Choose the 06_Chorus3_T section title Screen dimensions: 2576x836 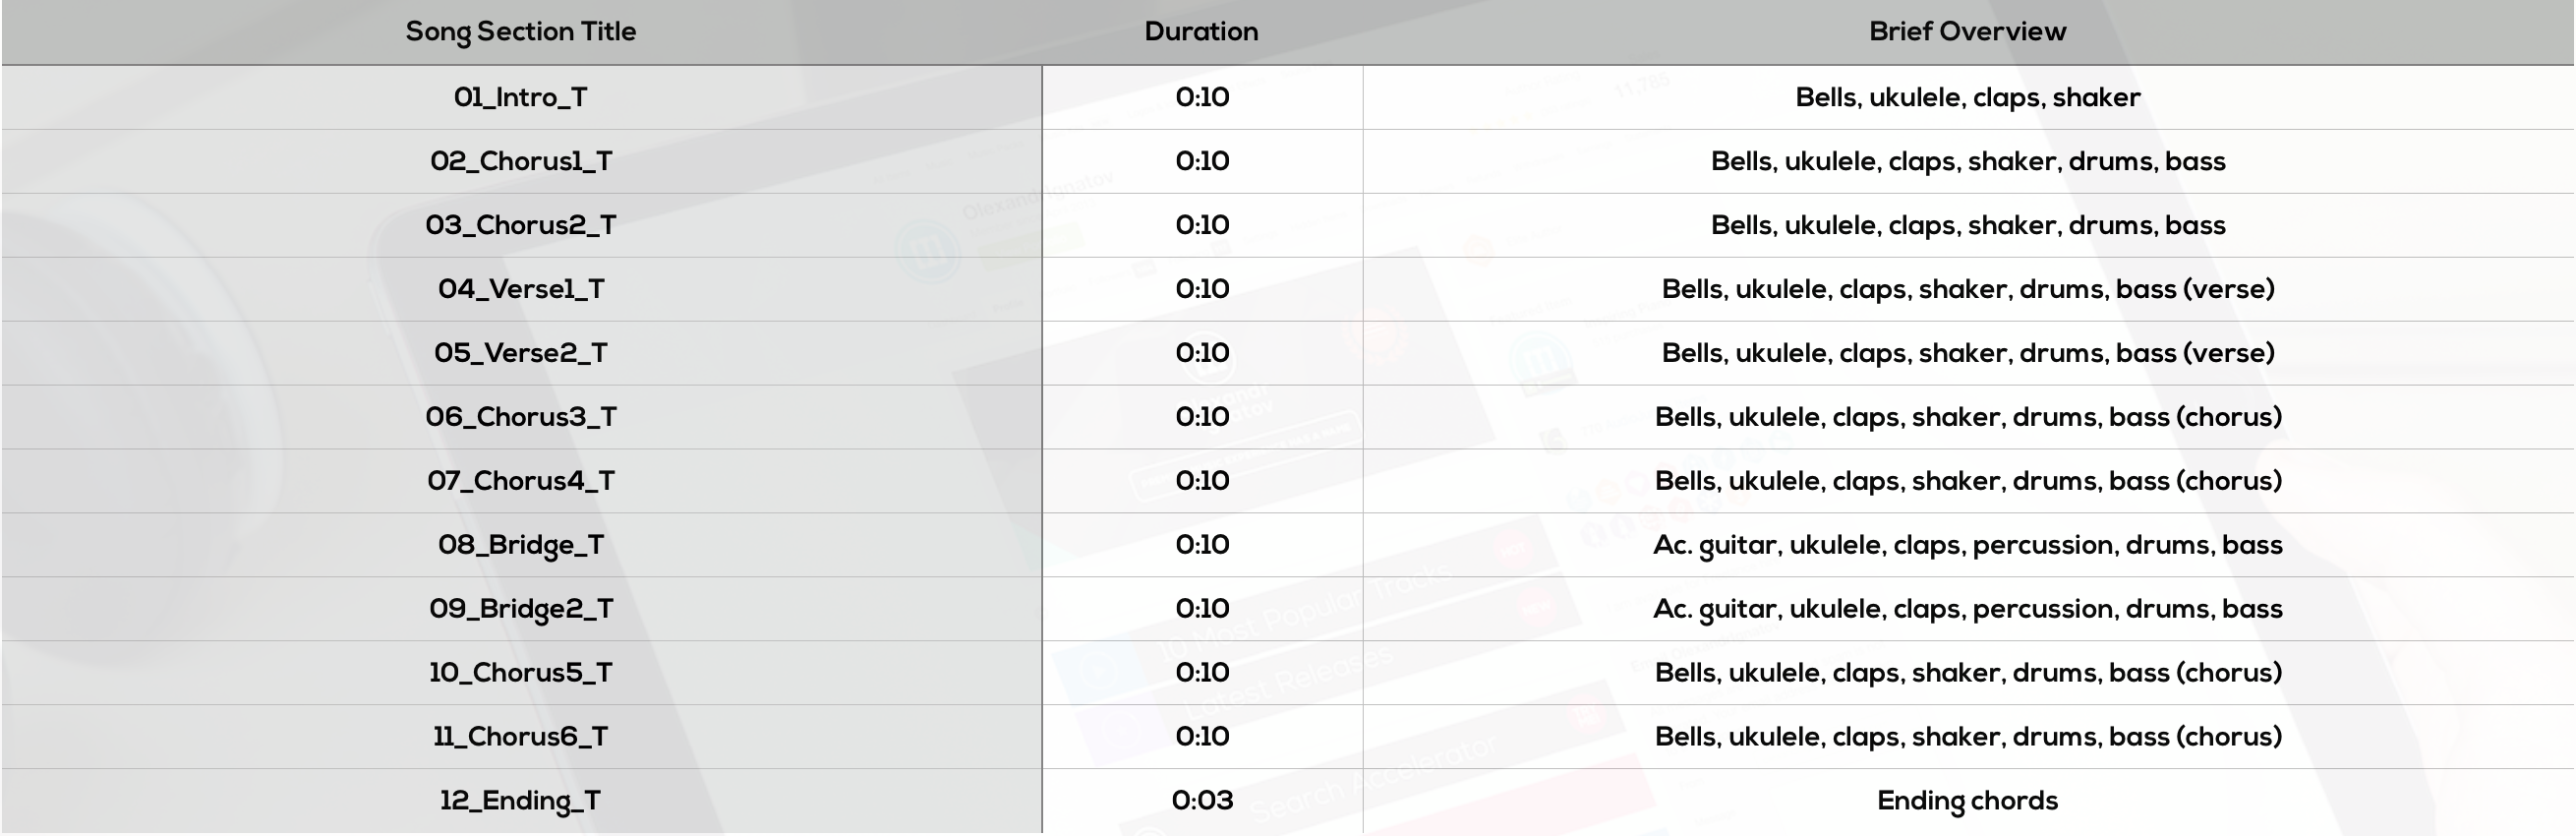(521, 418)
